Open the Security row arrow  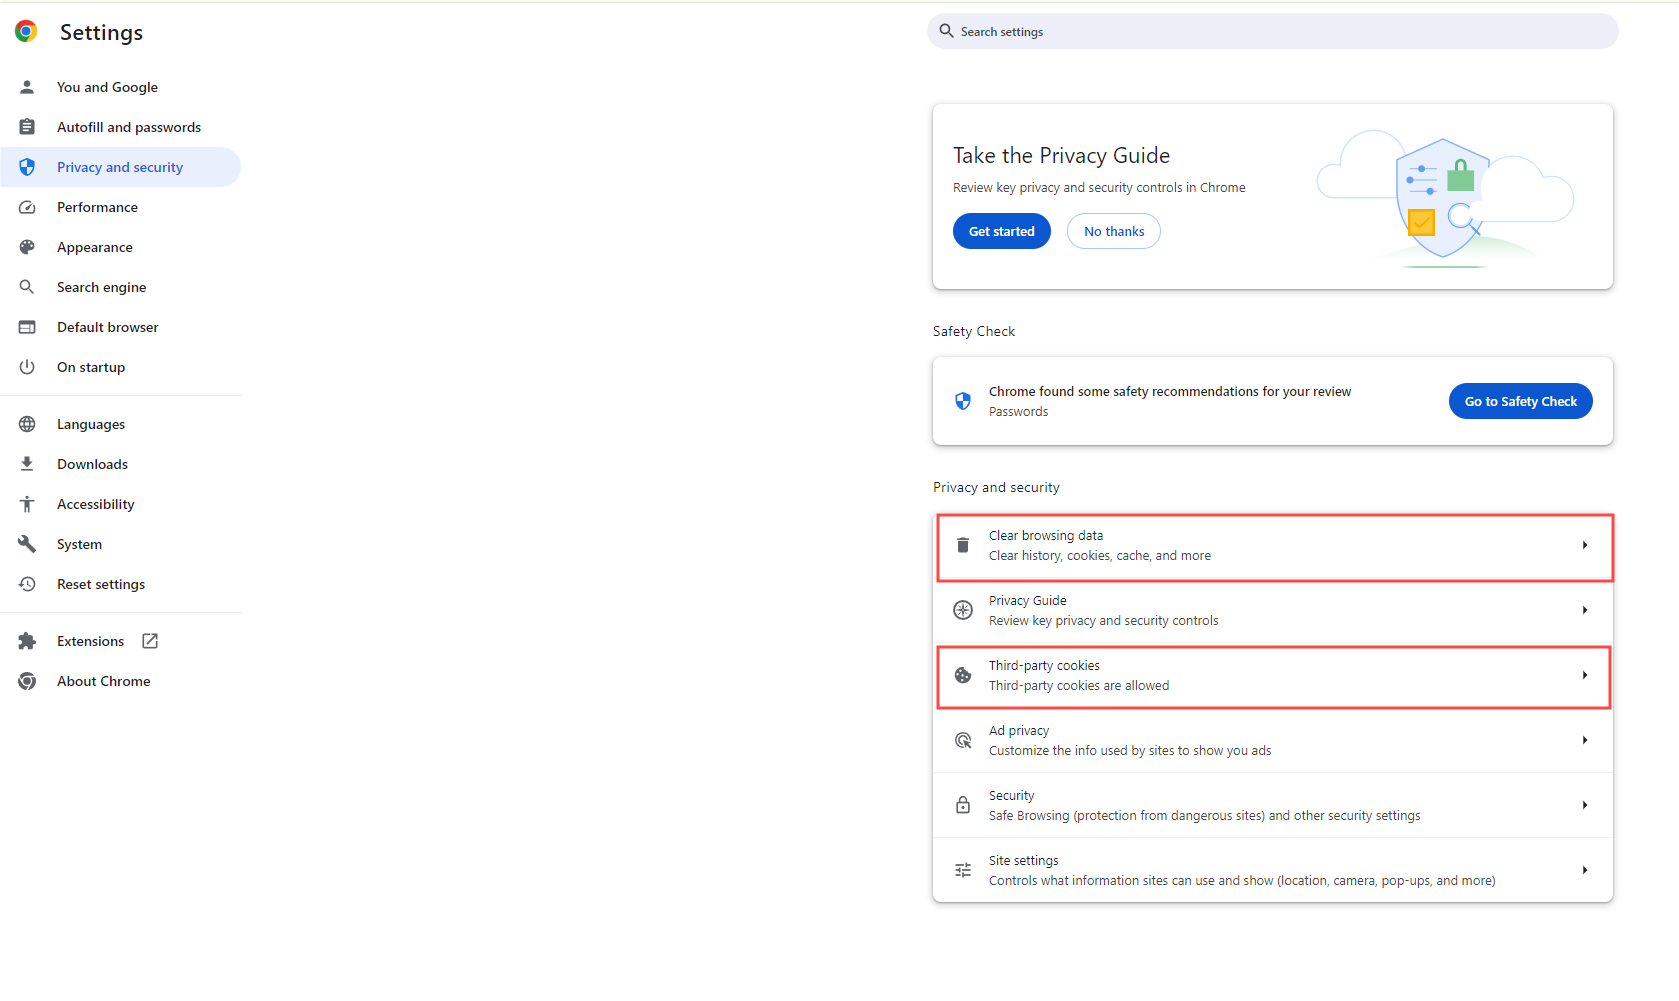pos(1584,805)
